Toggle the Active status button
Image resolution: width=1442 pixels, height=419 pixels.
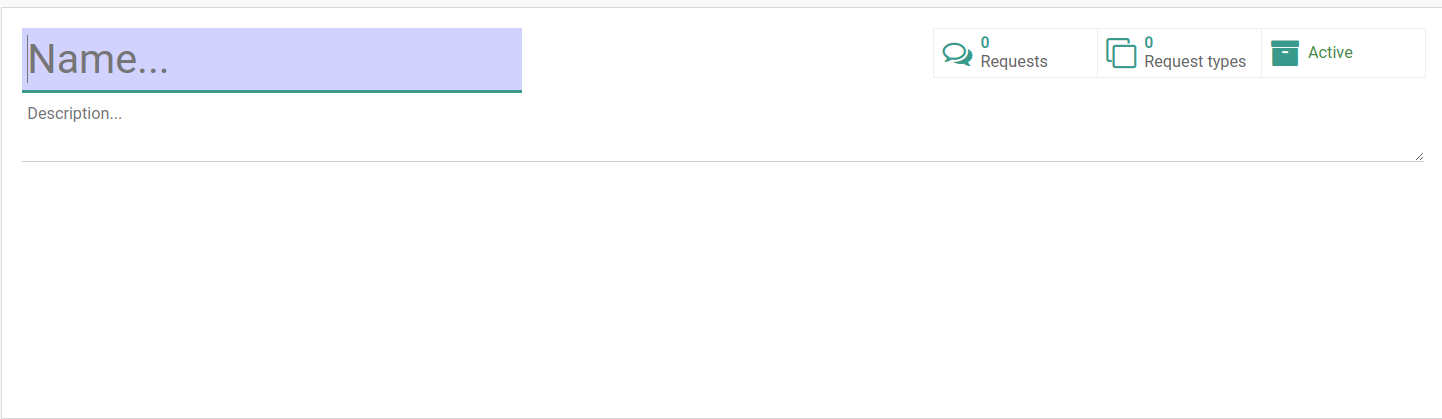(1343, 53)
